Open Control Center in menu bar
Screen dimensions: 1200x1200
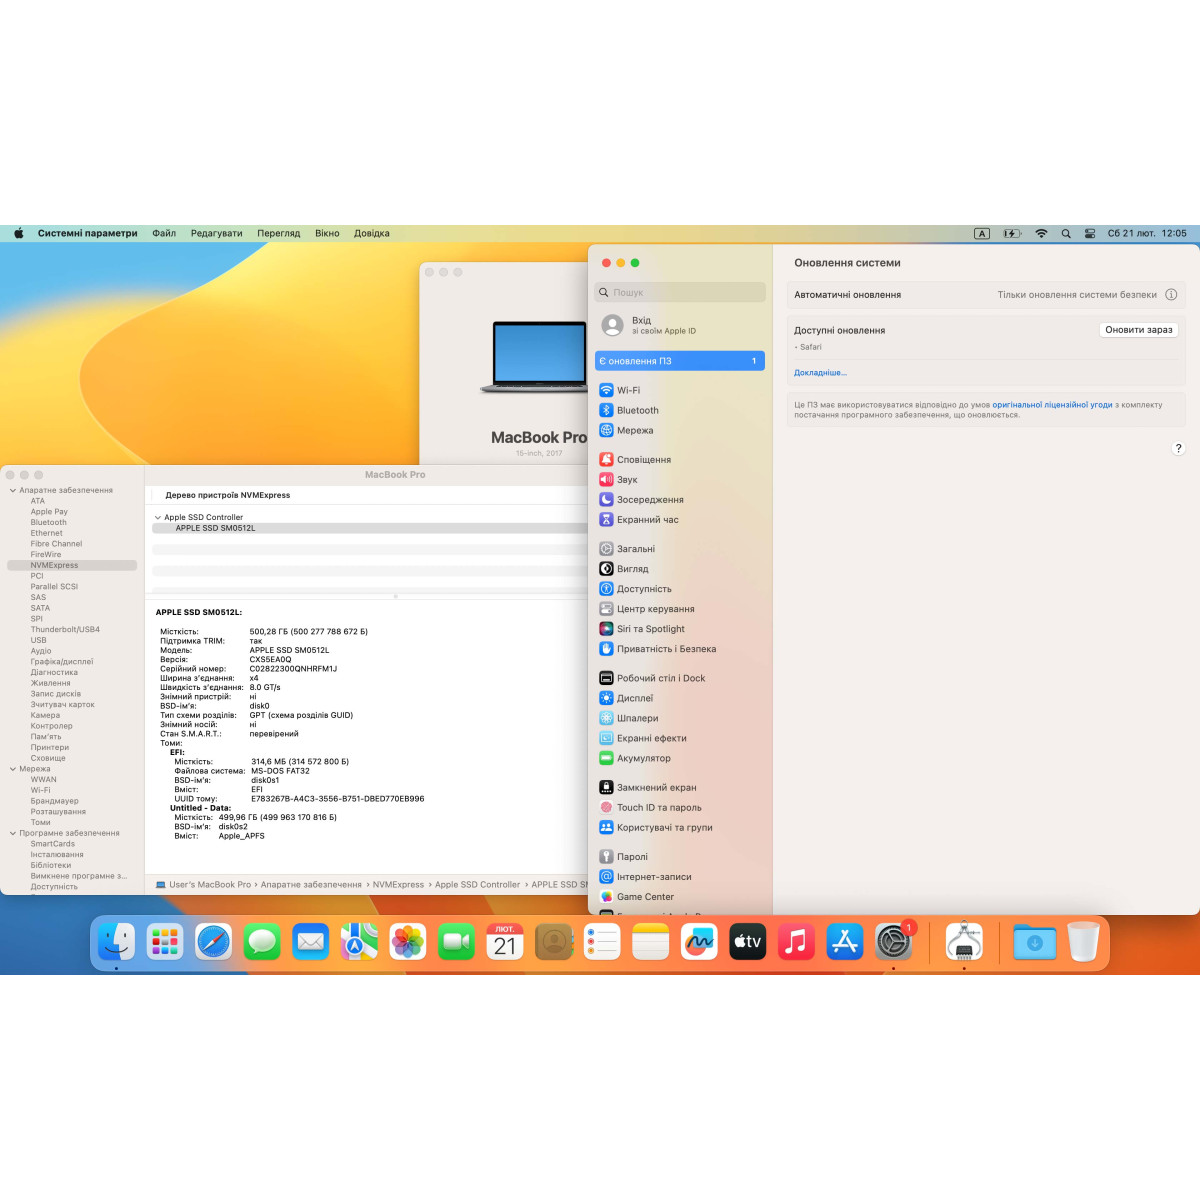(1090, 233)
